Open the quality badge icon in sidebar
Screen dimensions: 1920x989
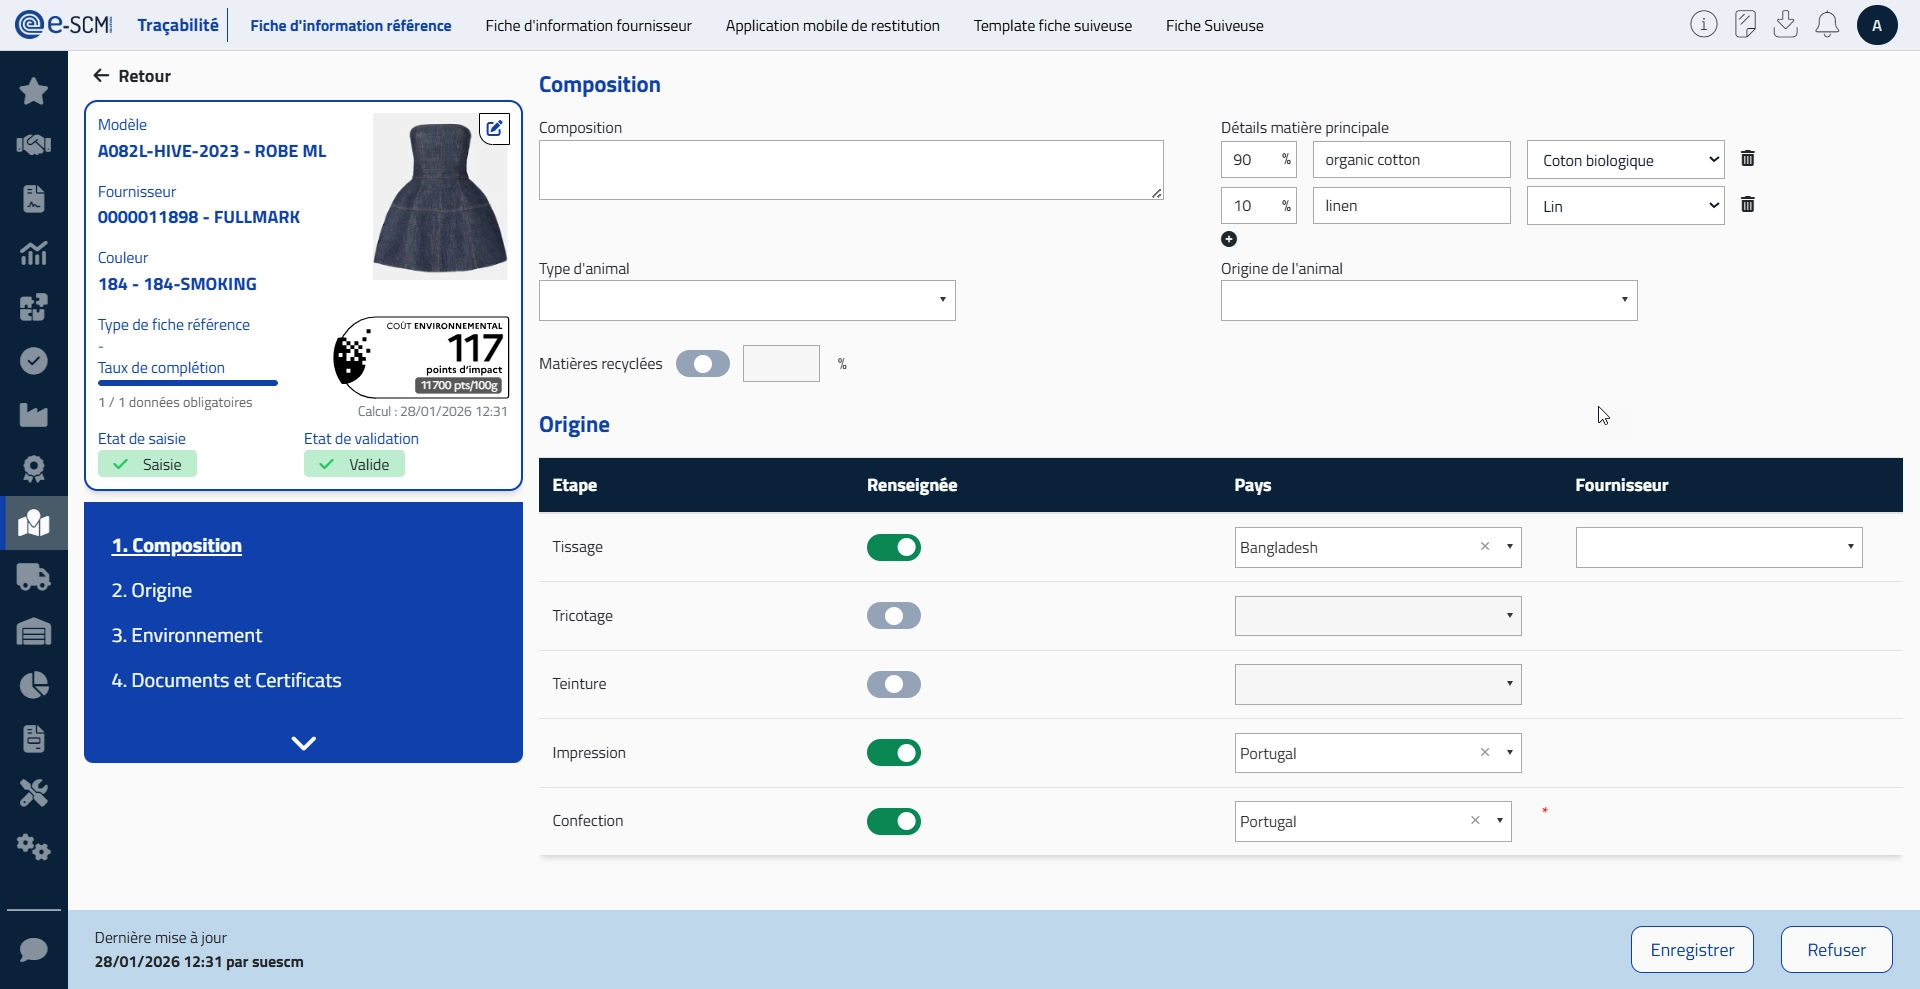[x=34, y=469]
